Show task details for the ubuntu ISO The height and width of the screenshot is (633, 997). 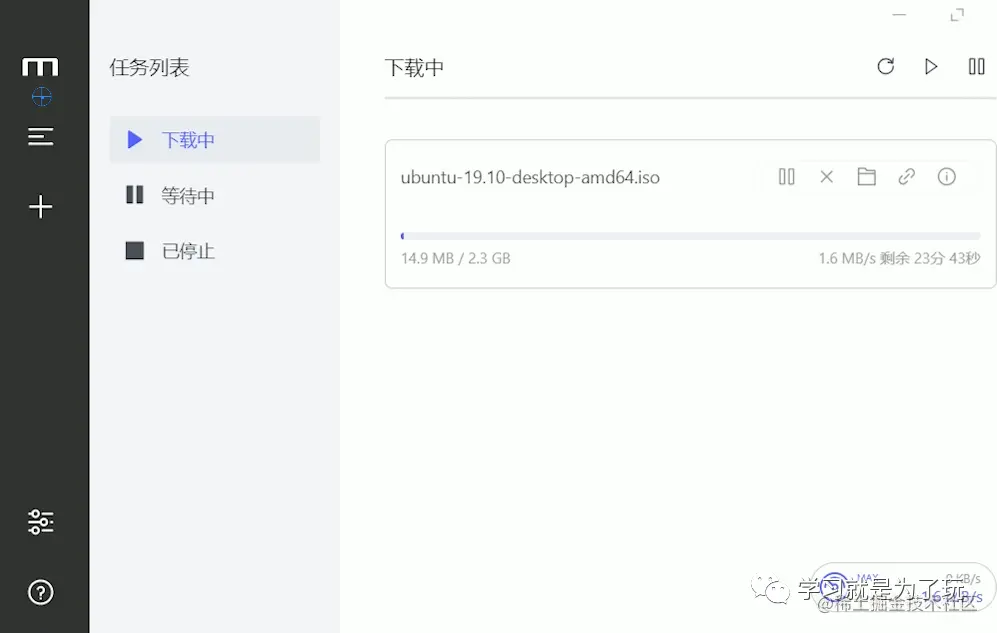point(946,176)
